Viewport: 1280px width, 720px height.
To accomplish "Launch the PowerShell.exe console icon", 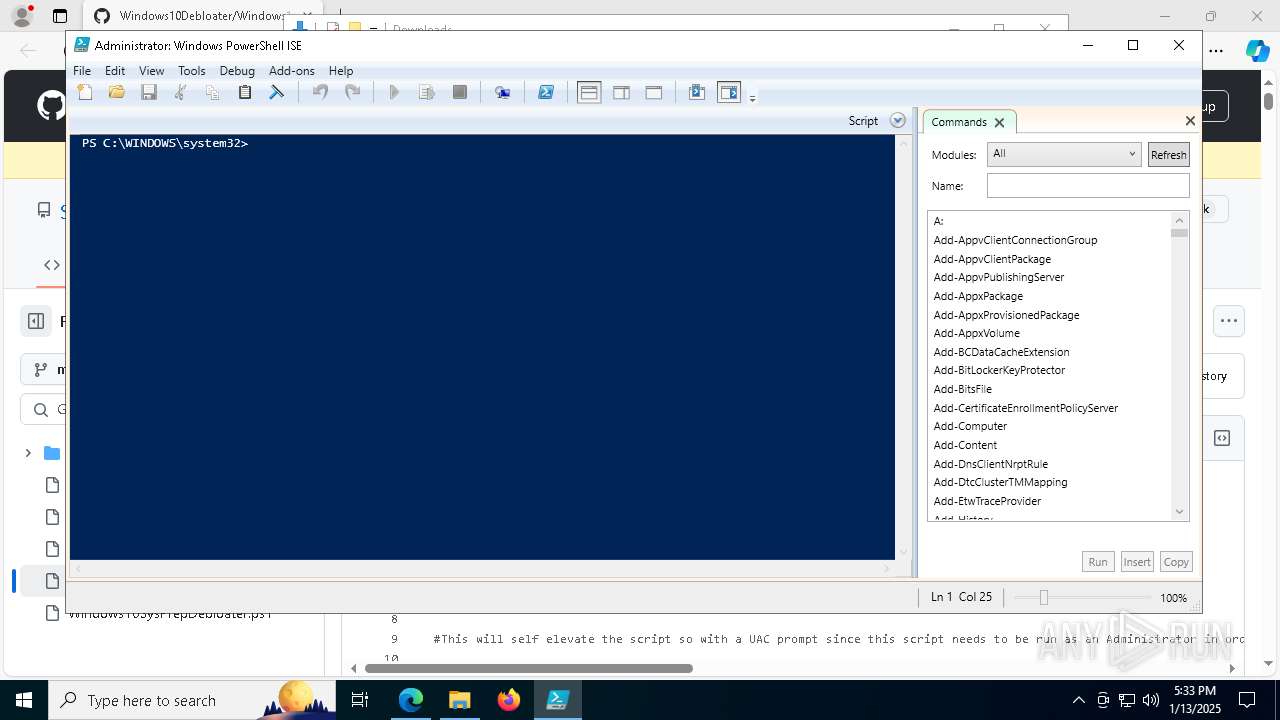I will (x=546, y=92).
